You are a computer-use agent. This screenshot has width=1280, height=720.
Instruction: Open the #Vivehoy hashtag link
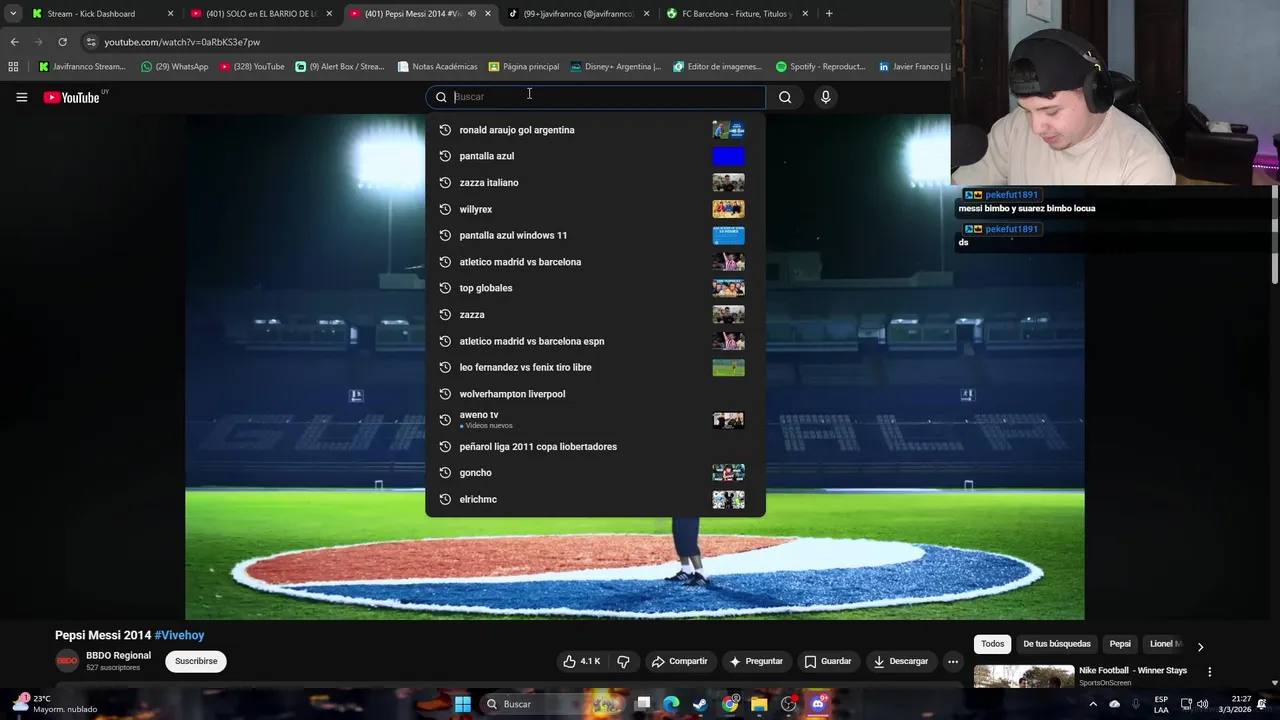(180, 635)
